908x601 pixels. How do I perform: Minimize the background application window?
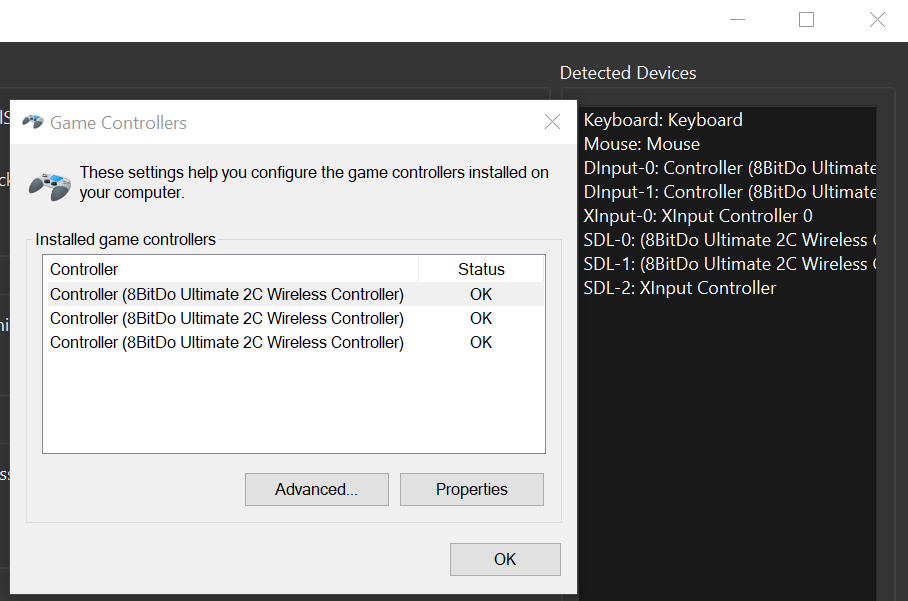pos(737,20)
